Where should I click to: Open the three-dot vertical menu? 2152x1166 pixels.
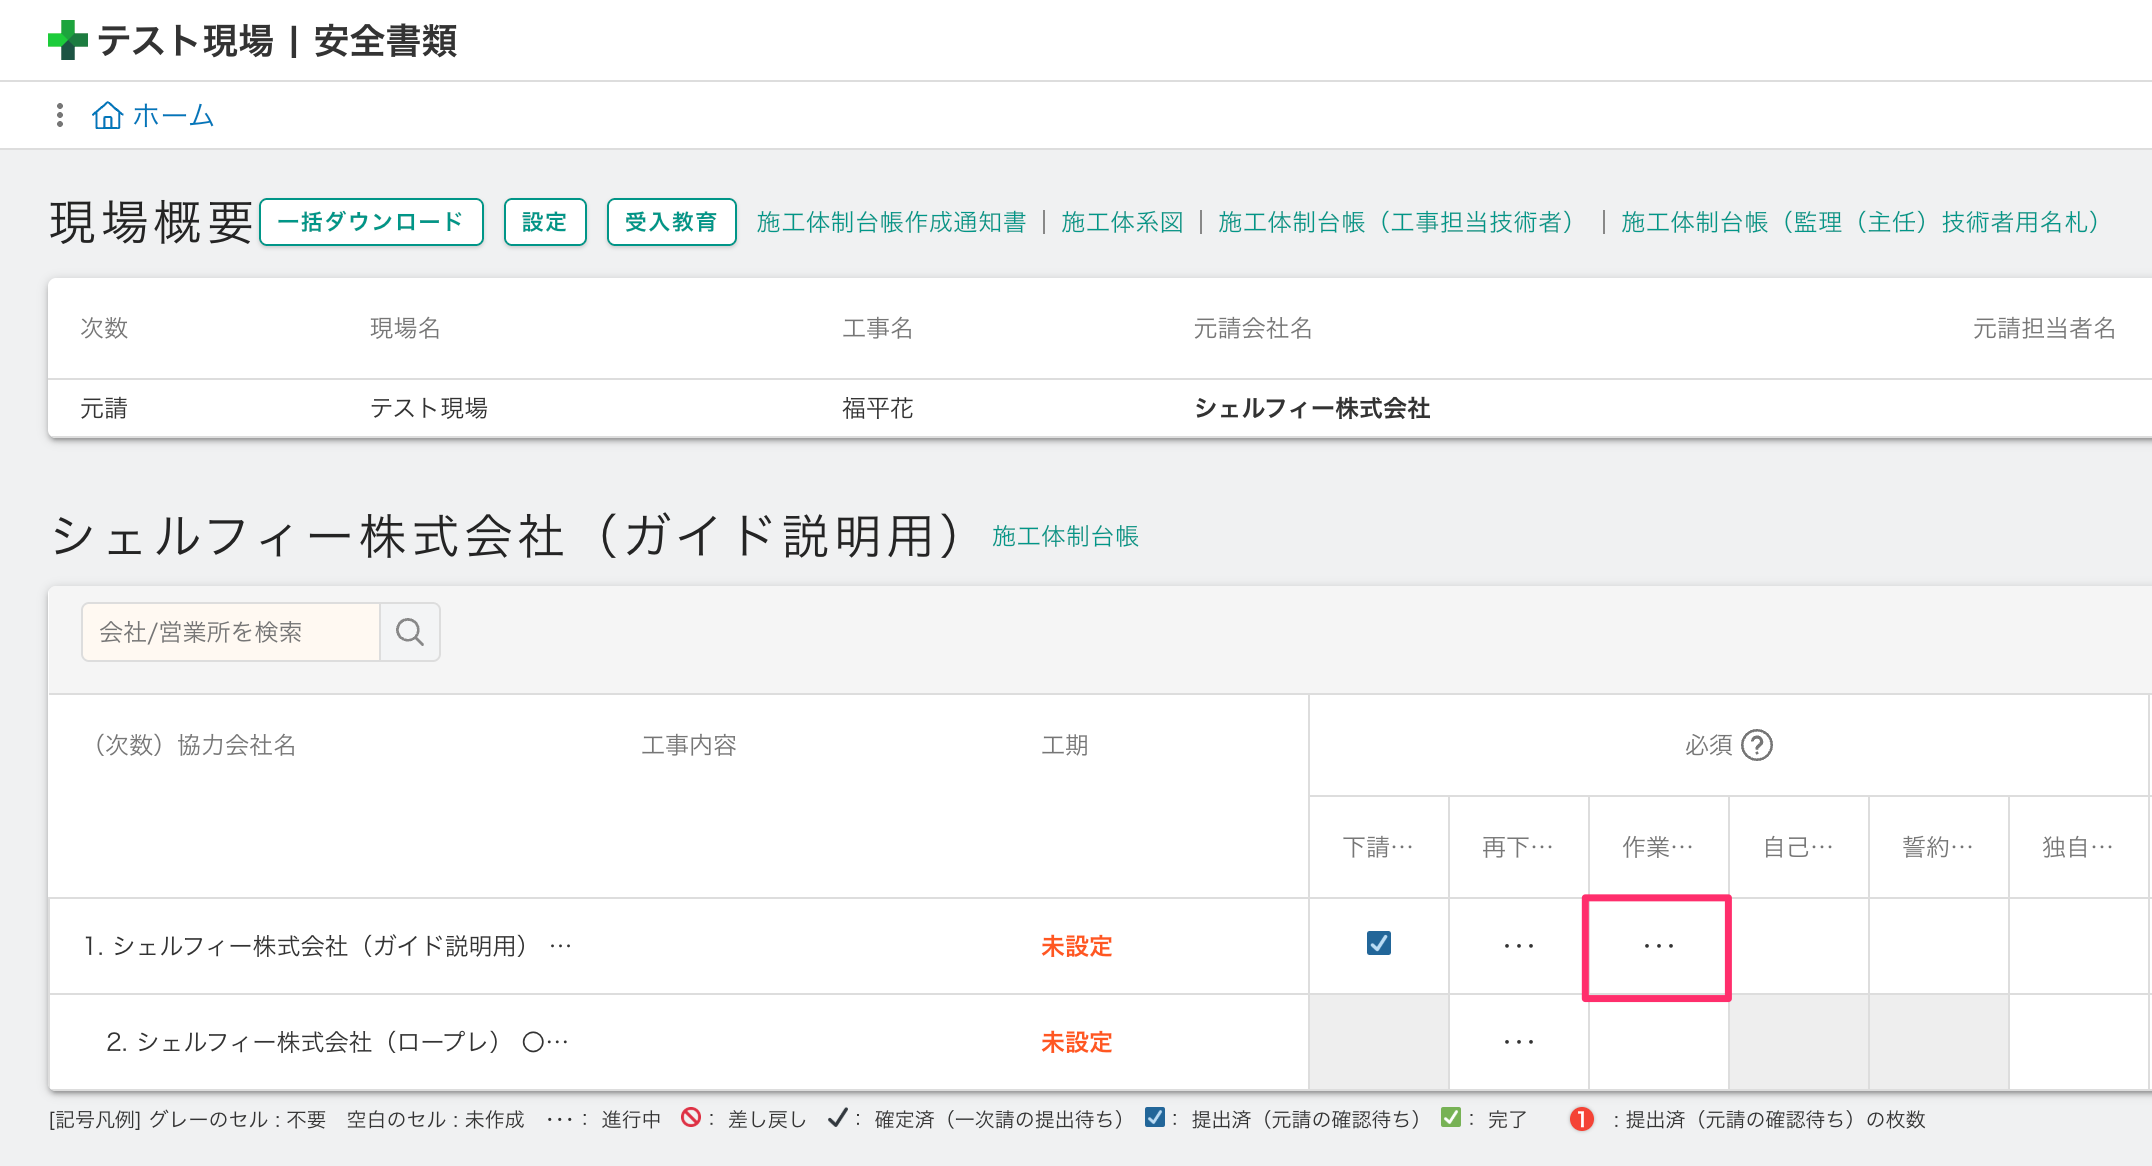pyautogui.click(x=60, y=115)
